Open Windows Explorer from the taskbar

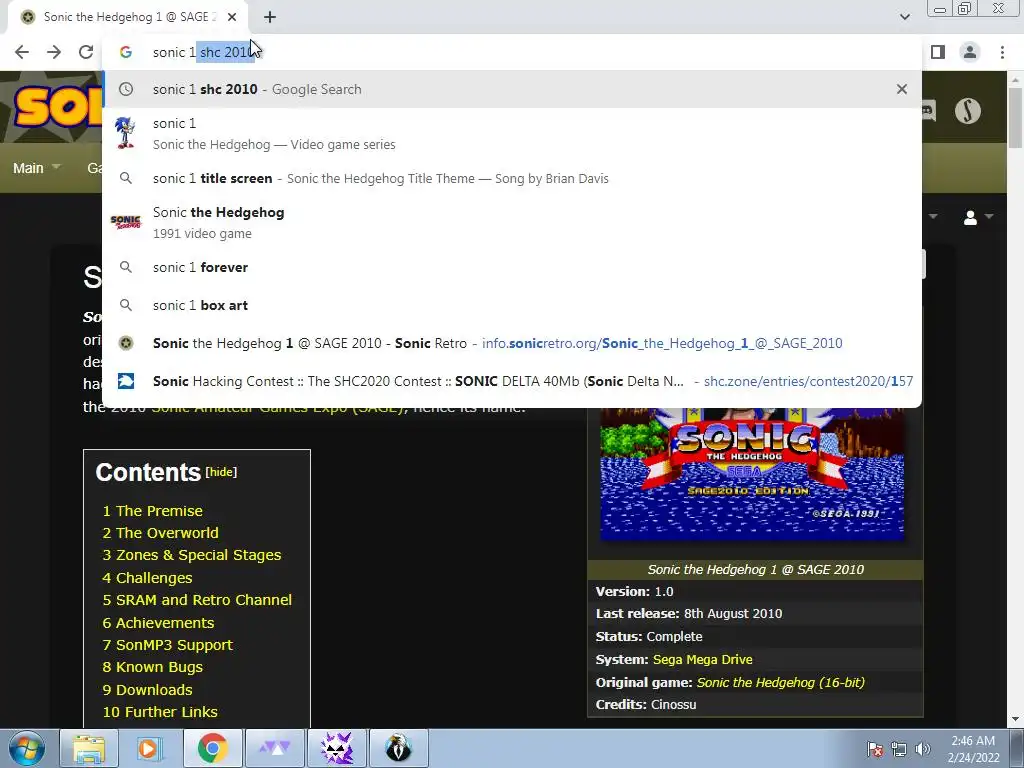(x=88, y=748)
